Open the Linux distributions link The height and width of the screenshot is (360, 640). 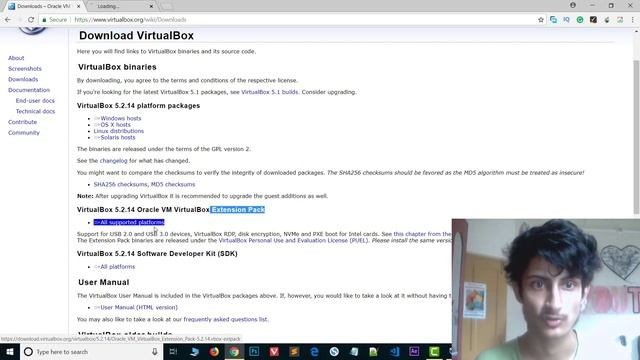[119, 131]
